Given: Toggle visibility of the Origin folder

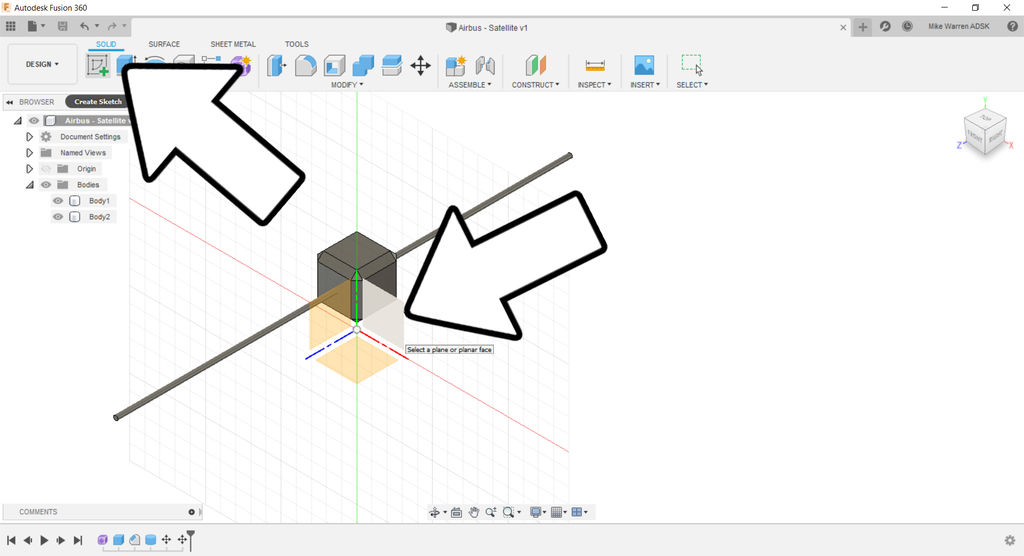Looking at the screenshot, I should pos(46,169).
